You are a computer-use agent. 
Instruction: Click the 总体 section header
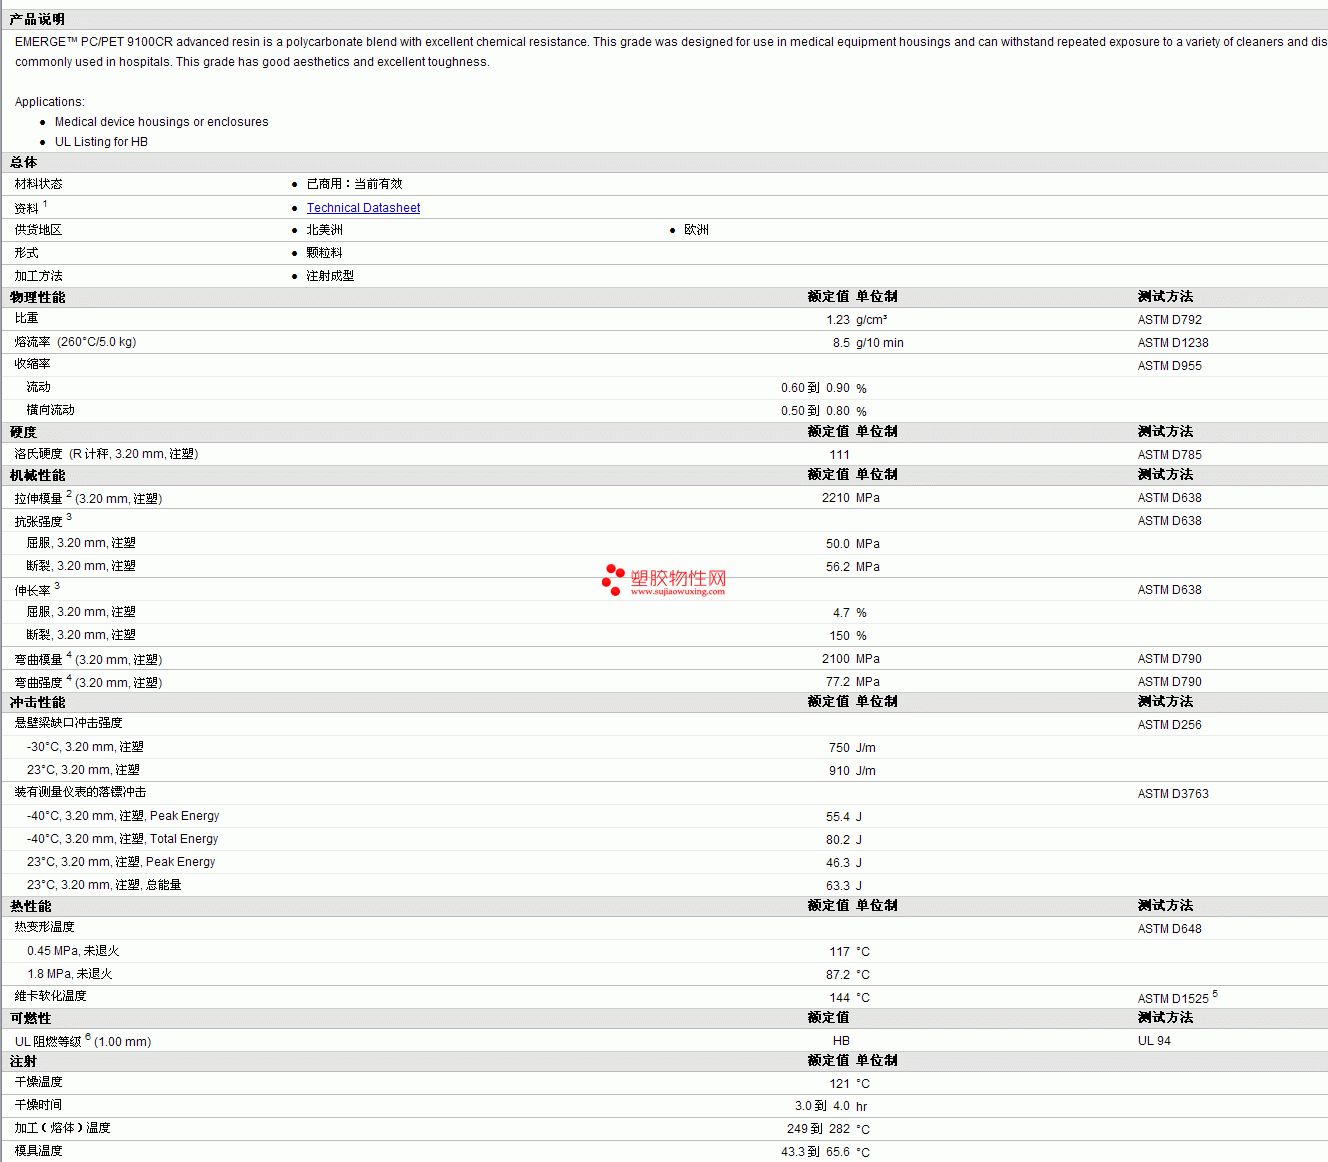click(x=23, y=162)
